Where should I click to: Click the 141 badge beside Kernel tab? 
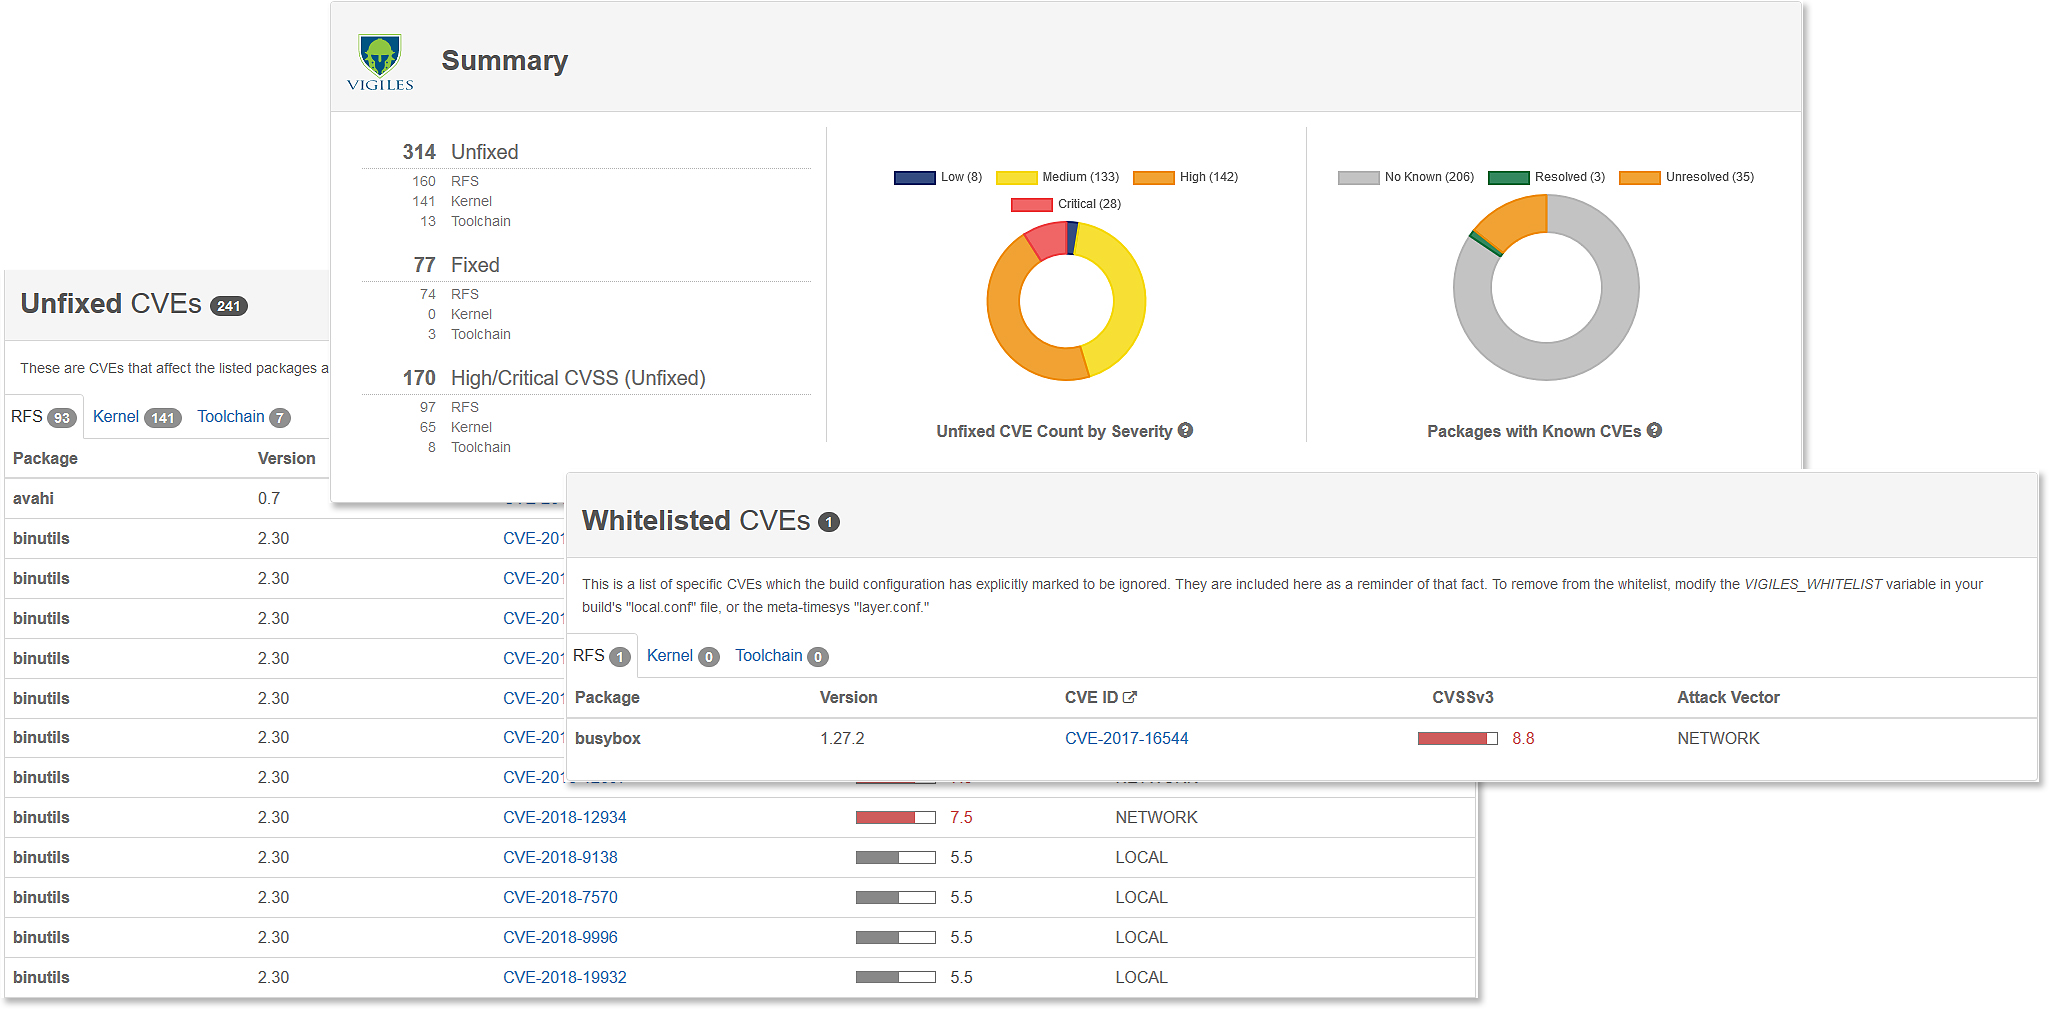coord(162,418)
